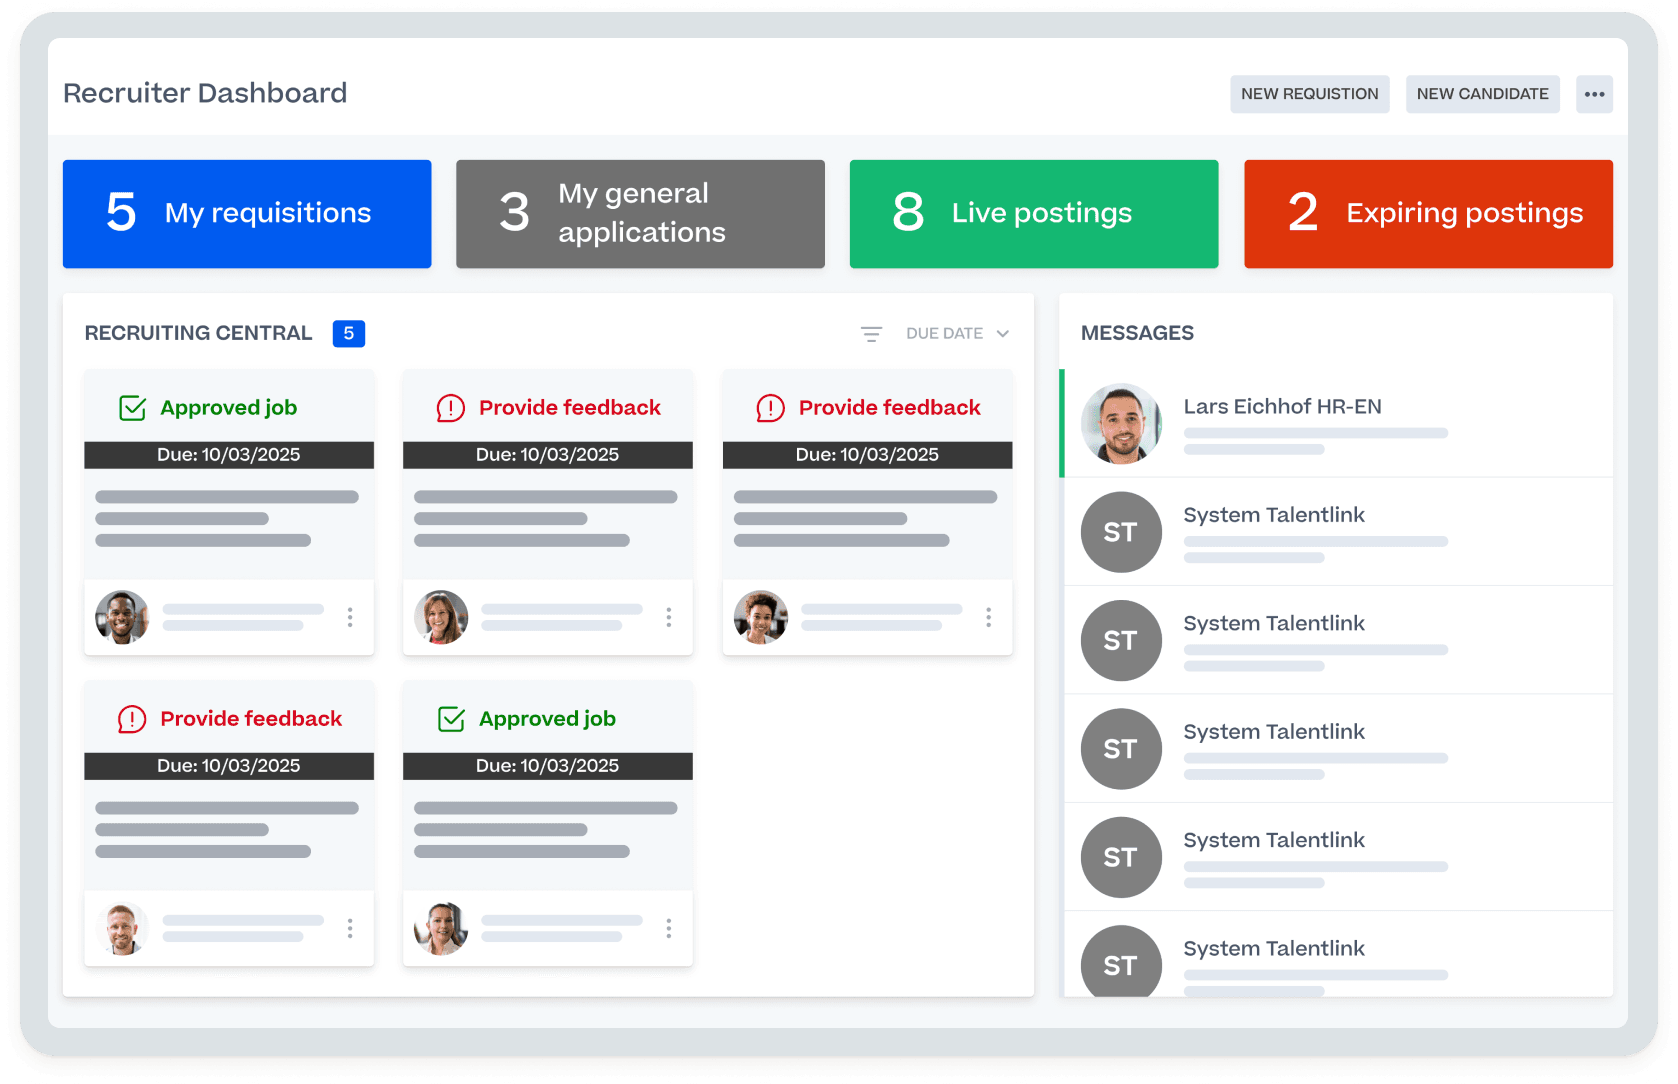Click the Due: 10/03/2025 progress bar on the first card

coord(228,455)
